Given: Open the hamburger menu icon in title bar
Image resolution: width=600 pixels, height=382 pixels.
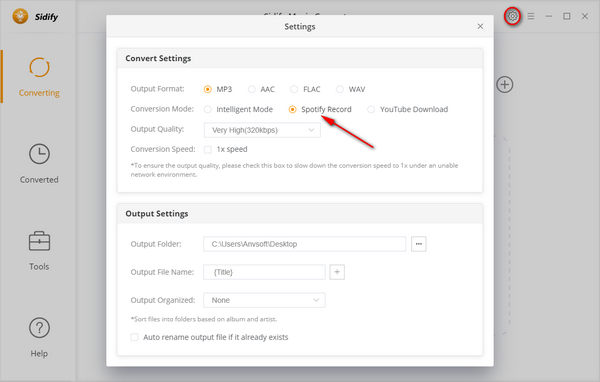Looking at the screenshot, I should tap(531, 16).
